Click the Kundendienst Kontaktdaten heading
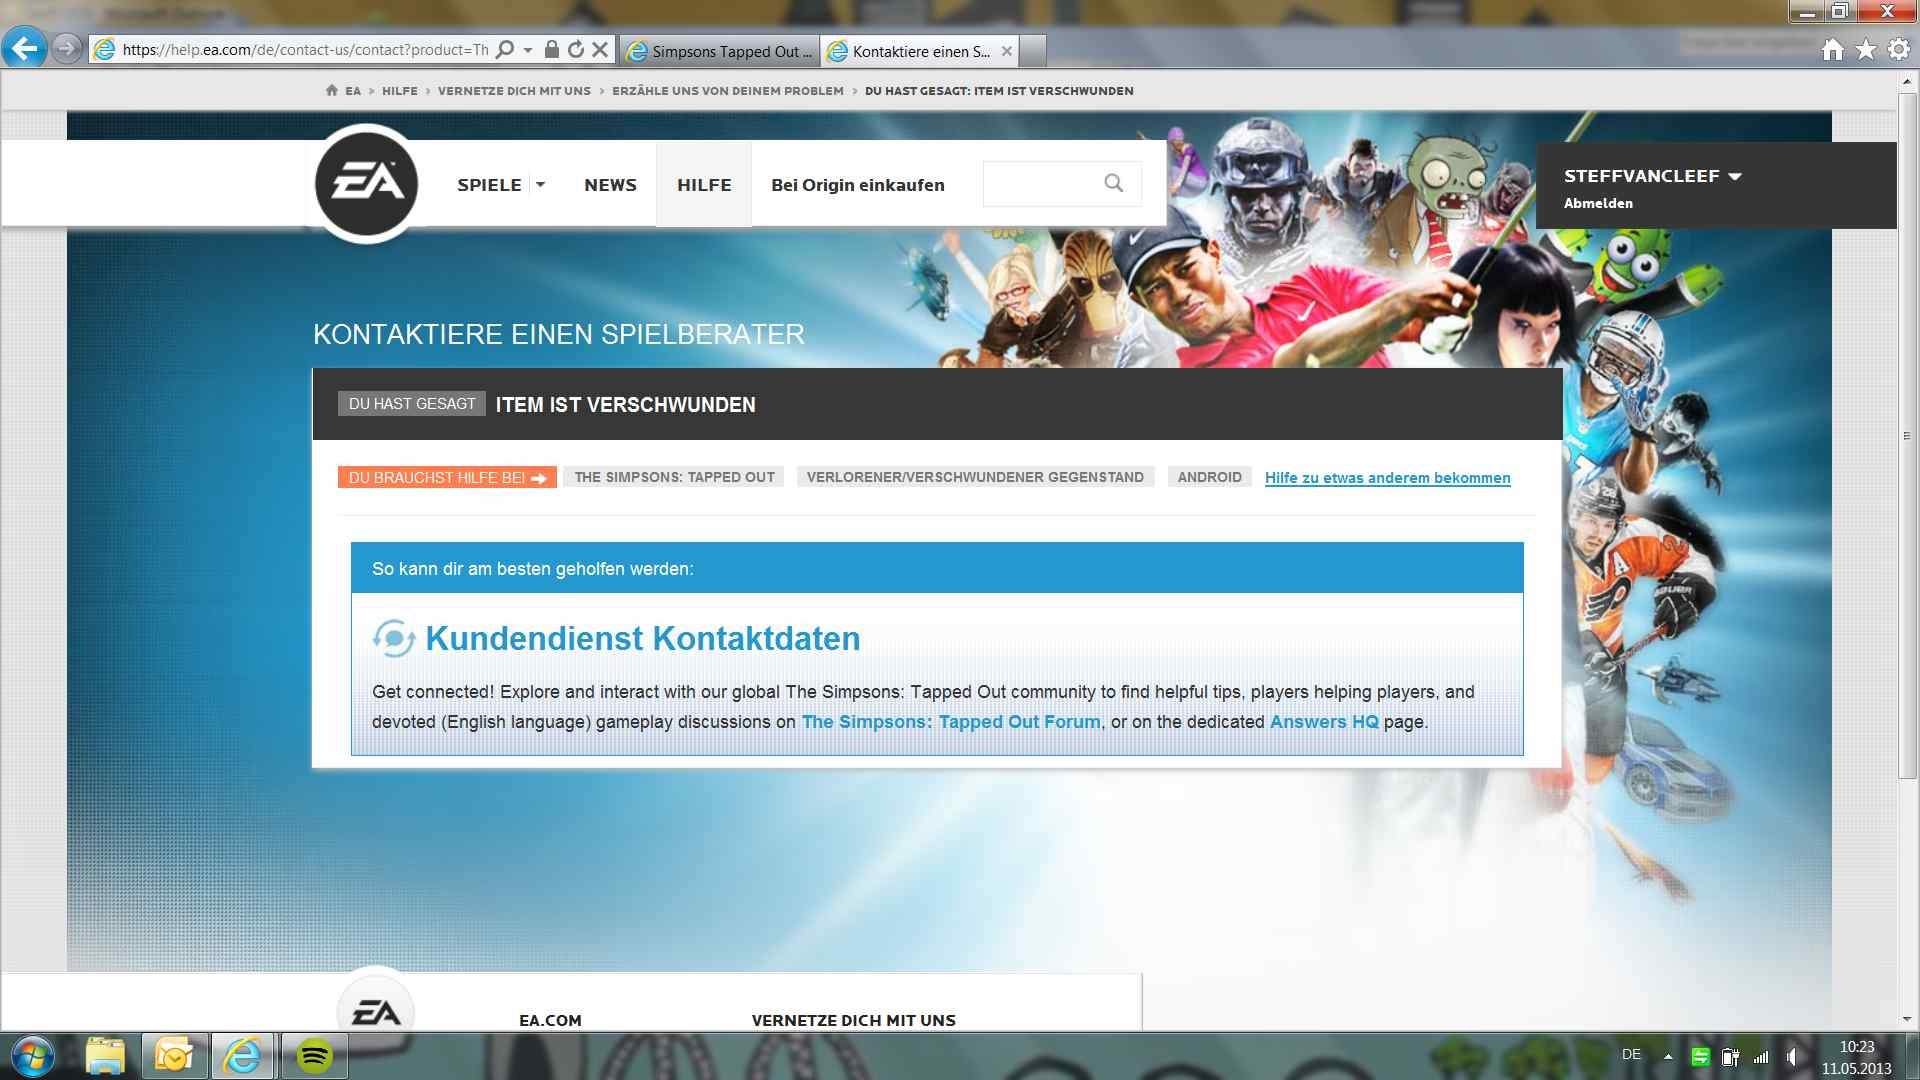Screen dimensions: 1920x1080 (643, 638)
